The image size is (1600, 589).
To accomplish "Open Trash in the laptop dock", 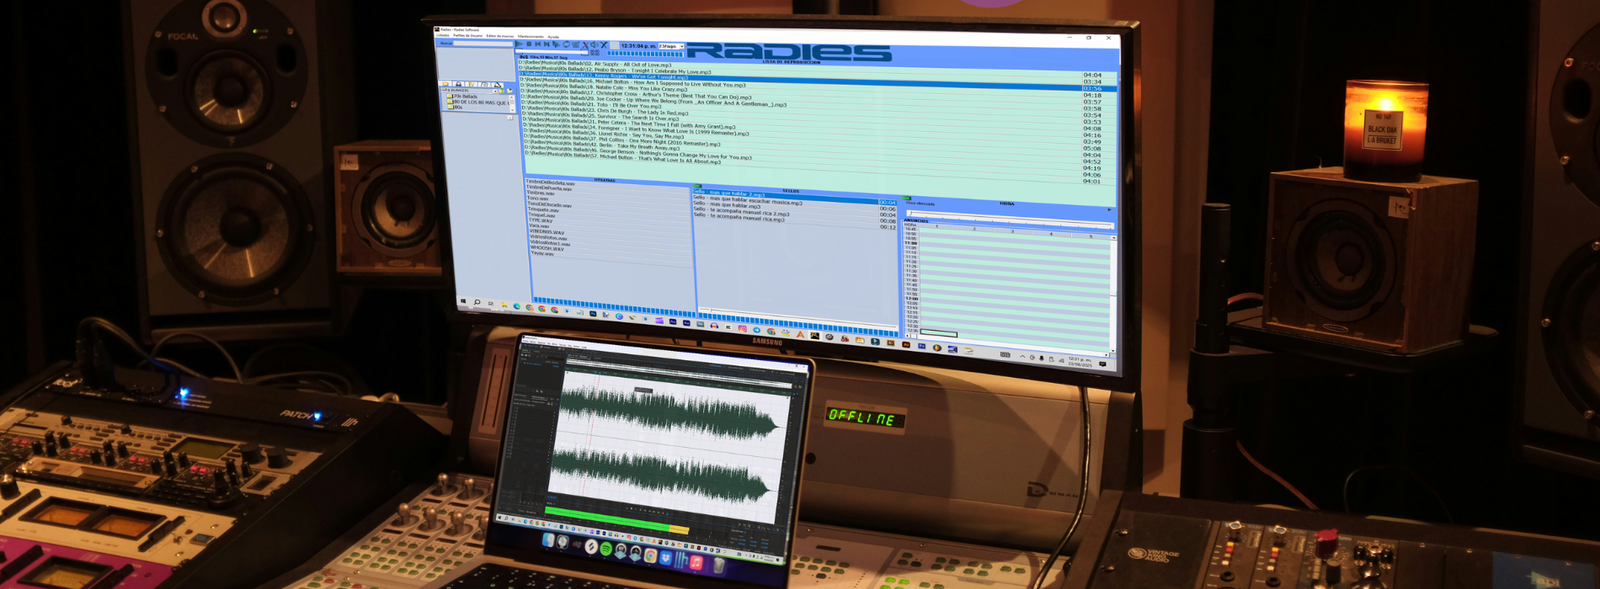I will 719,566.
